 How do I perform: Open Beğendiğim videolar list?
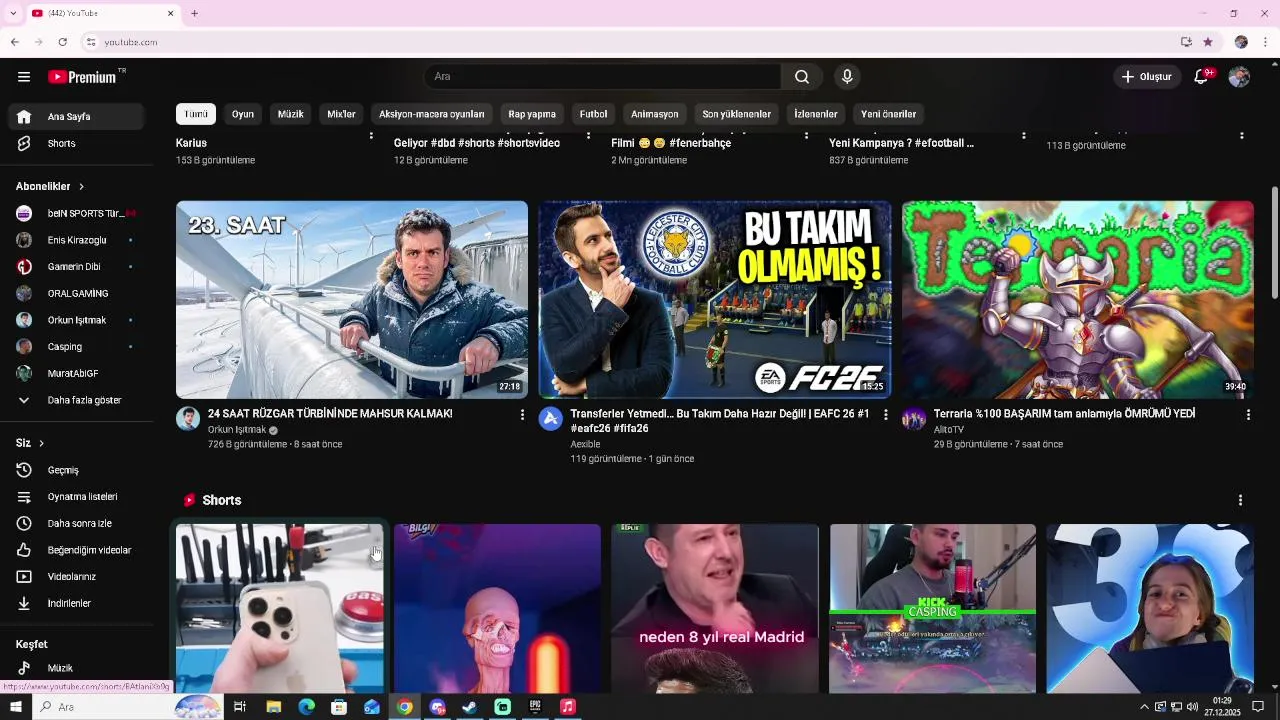click(x=76, y=550)
